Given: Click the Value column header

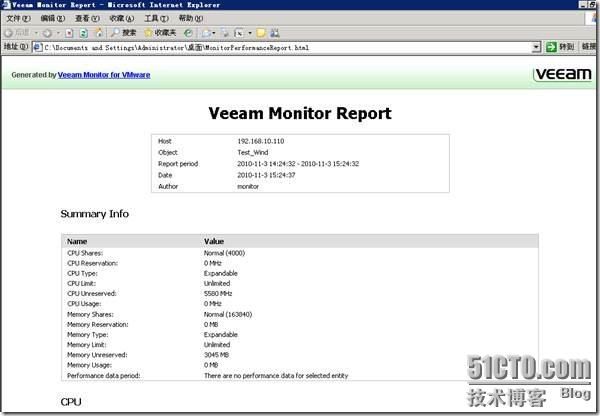Looking at the screenshot, I should click(x=214, y=241).
